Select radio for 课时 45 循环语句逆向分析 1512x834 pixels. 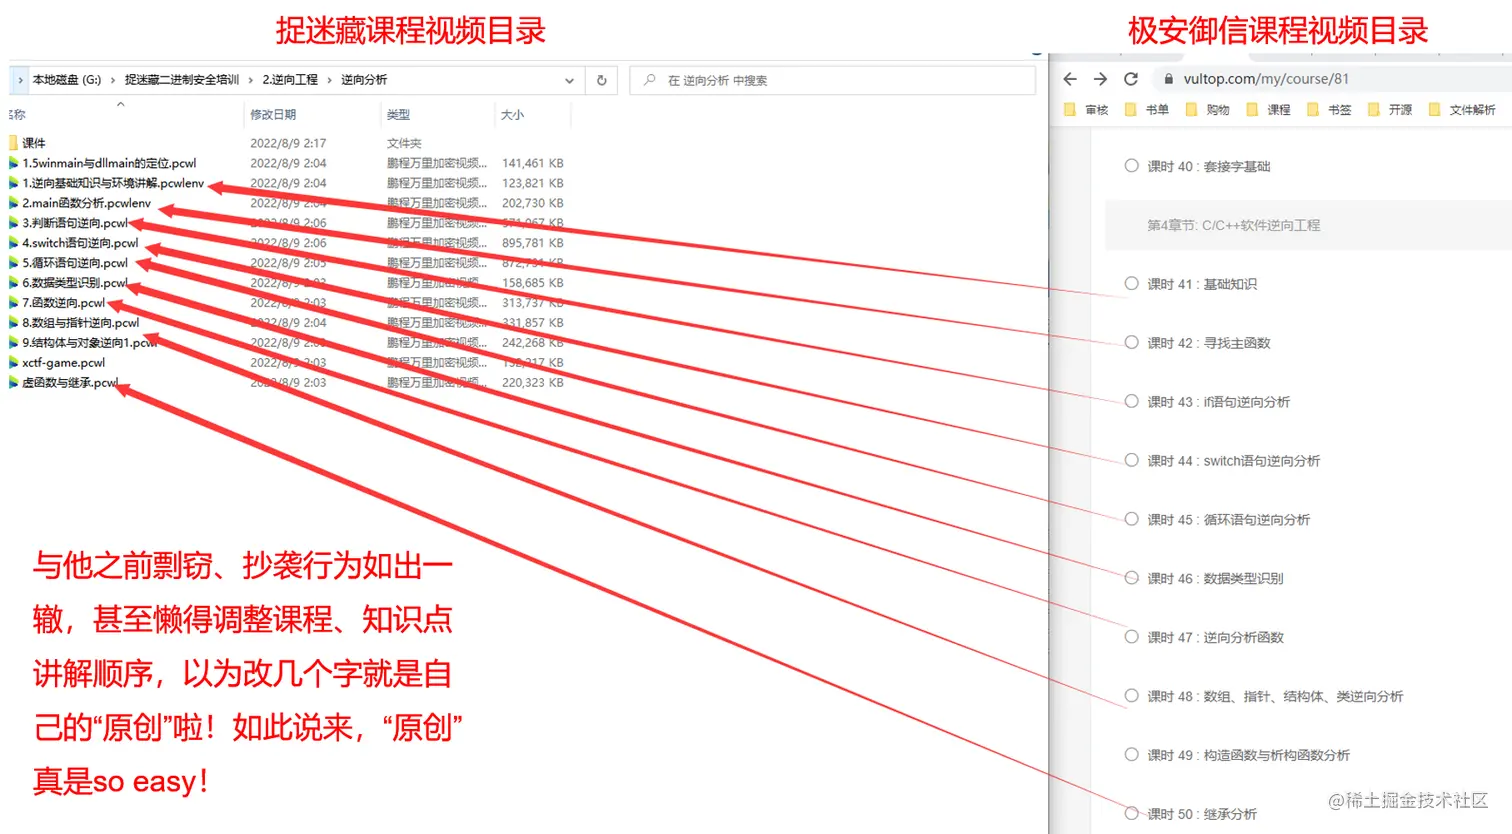click(1131, 519)
